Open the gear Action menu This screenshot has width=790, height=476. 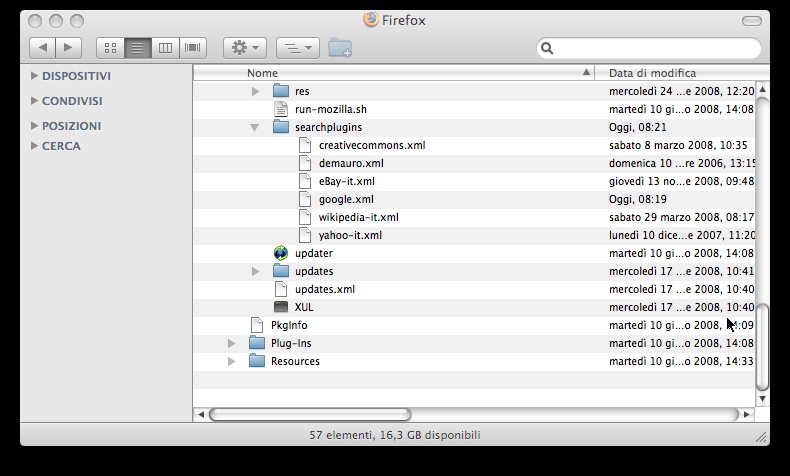(245, 48)
